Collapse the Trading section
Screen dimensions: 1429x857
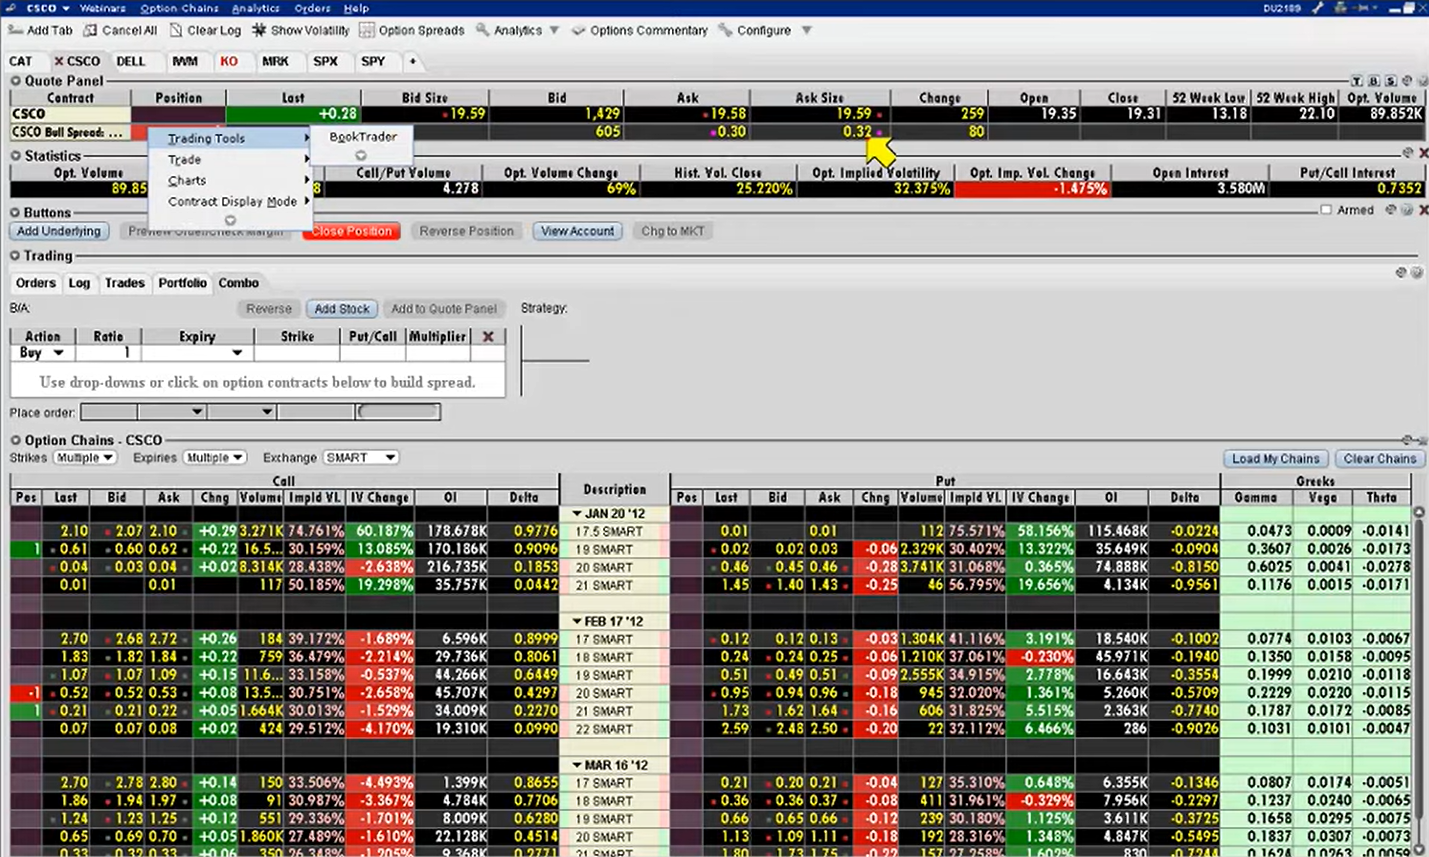16,256
